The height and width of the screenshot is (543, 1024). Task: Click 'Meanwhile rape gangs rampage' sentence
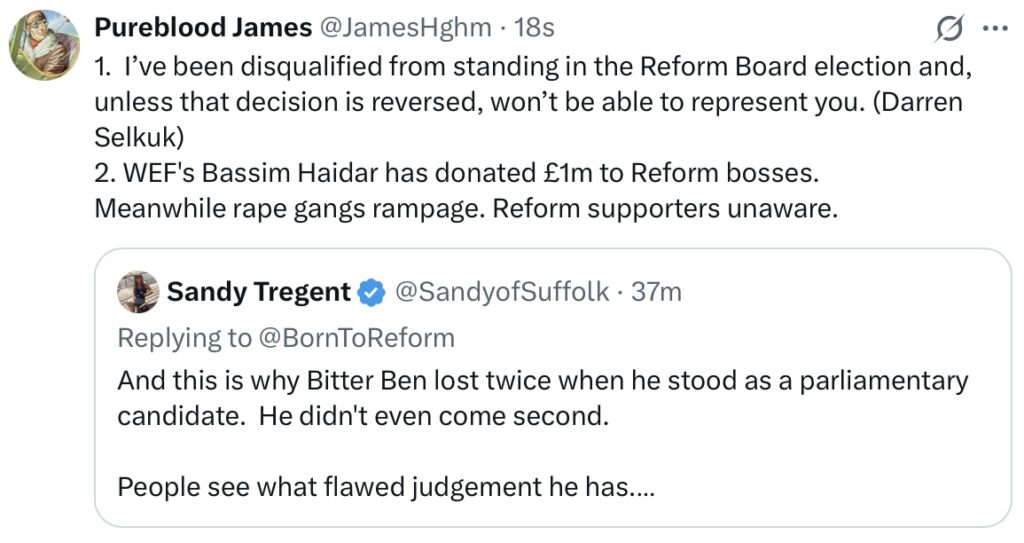290,208
